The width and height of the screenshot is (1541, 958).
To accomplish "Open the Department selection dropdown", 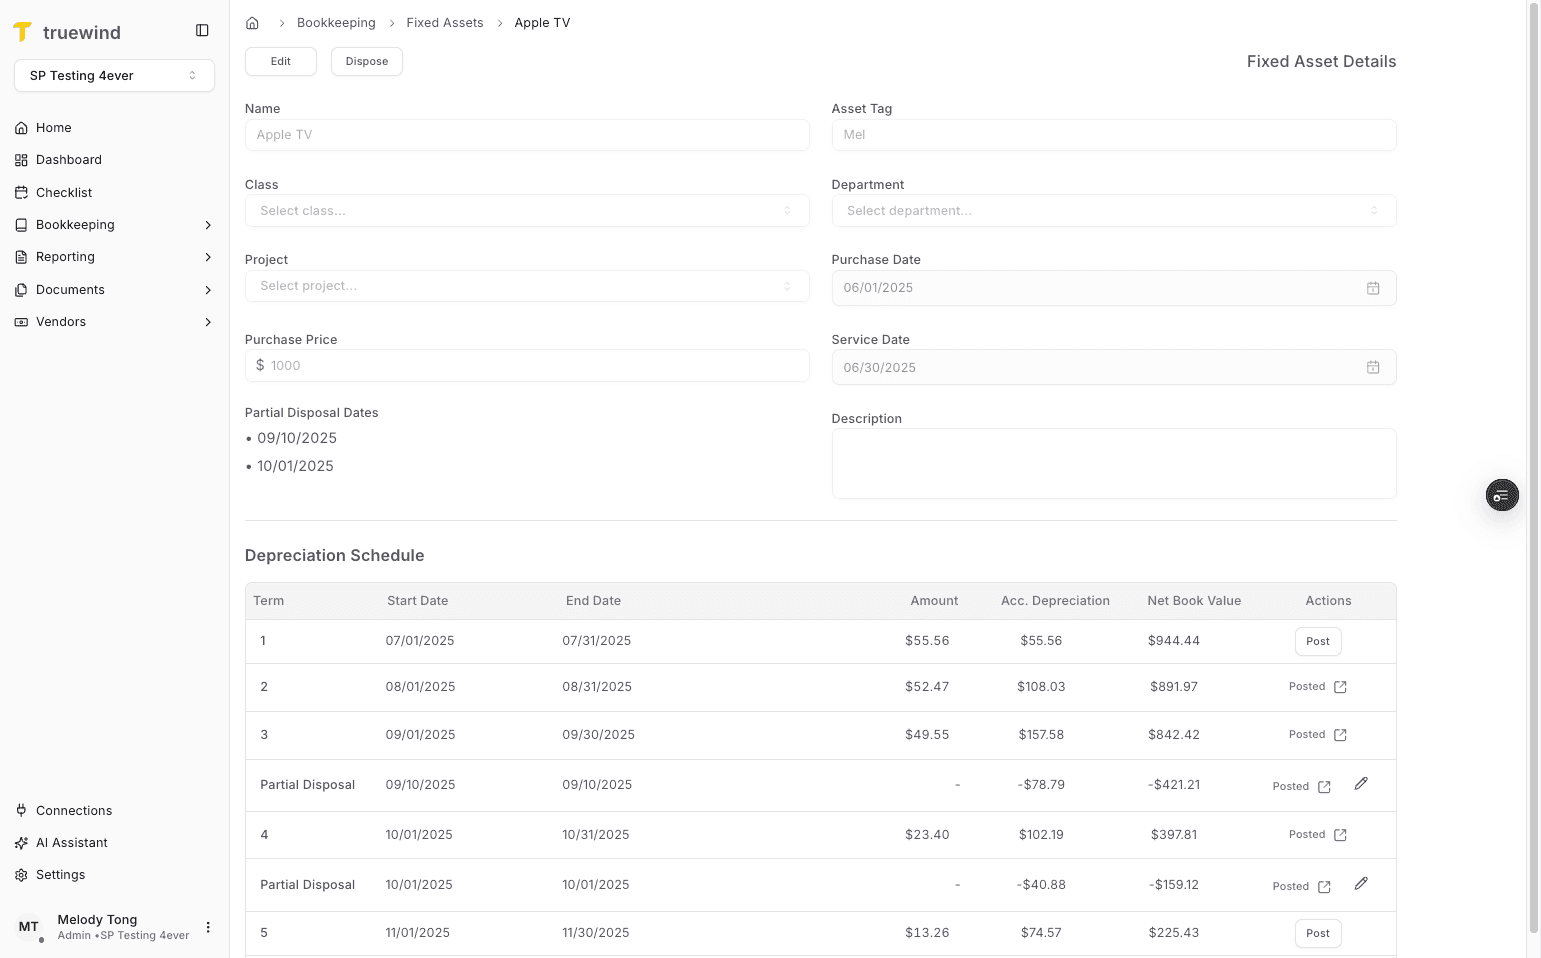I will point(1113,210).
